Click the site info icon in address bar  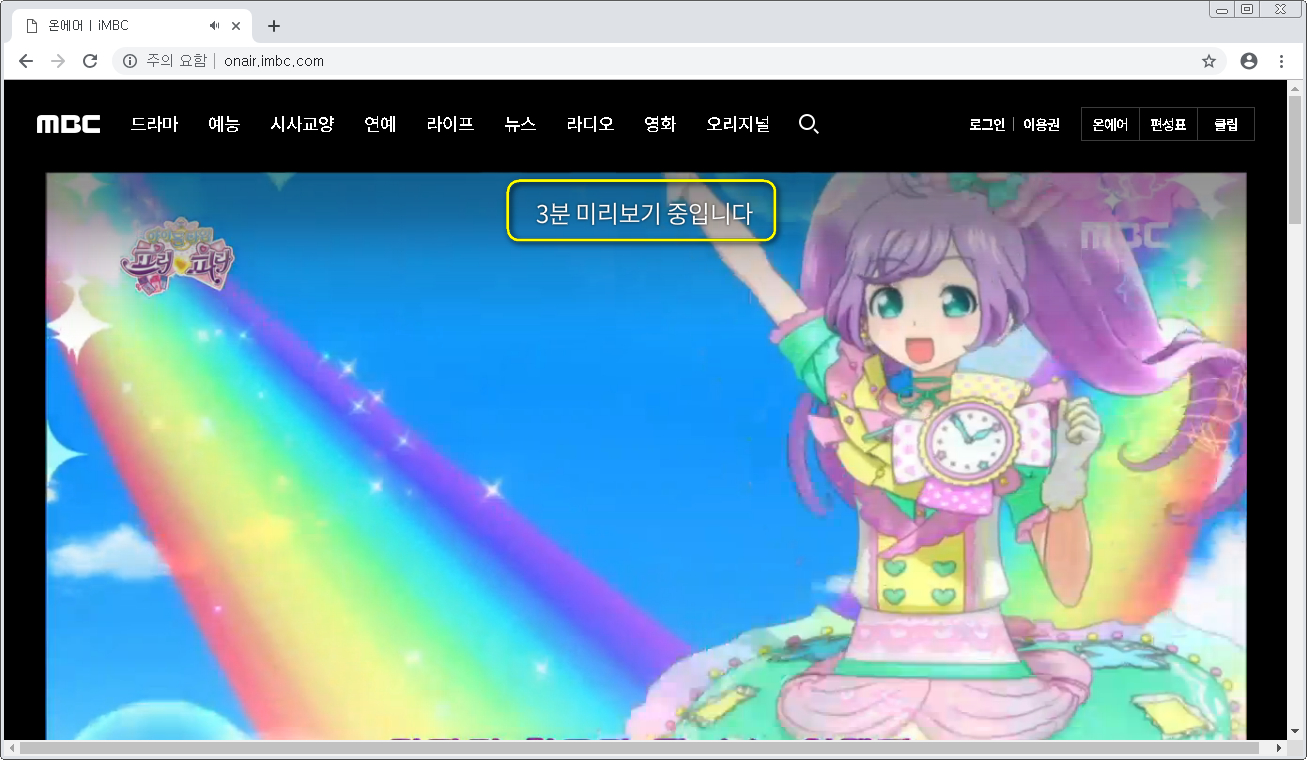click(130, 61)
